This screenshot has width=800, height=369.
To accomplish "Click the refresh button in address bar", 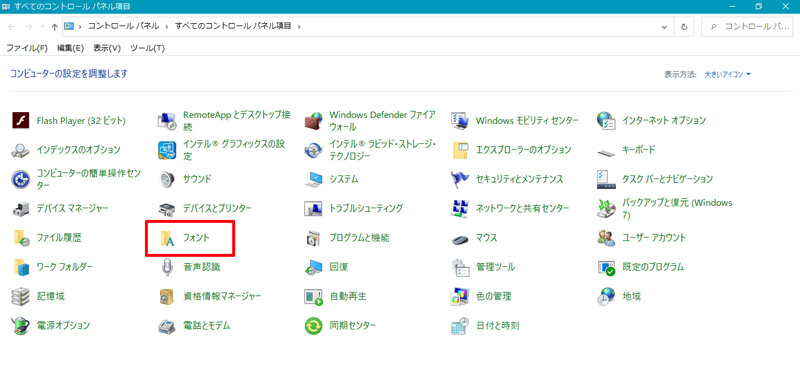I will point(684,27).
